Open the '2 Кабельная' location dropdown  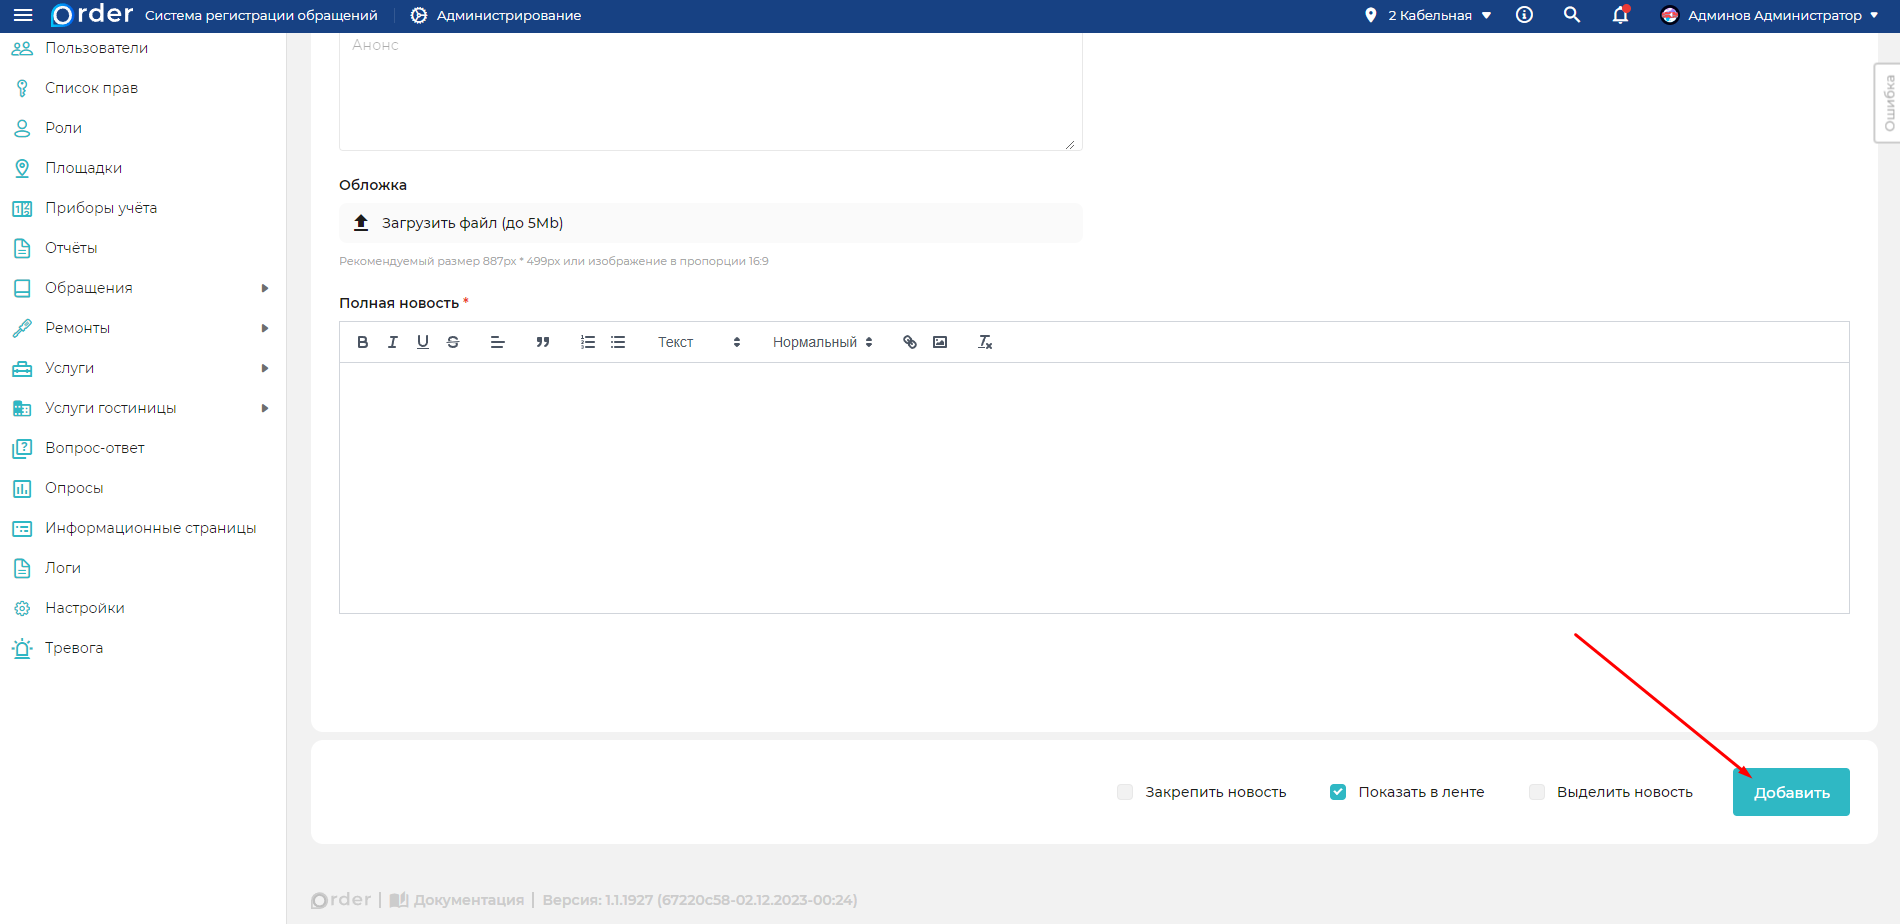coord(1428,15)
